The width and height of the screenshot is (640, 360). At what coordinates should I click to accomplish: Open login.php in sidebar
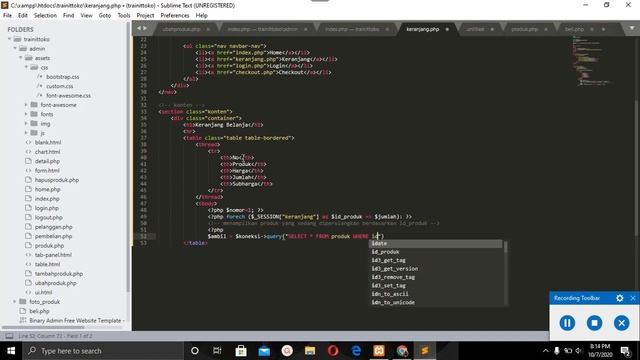point(47,208)
